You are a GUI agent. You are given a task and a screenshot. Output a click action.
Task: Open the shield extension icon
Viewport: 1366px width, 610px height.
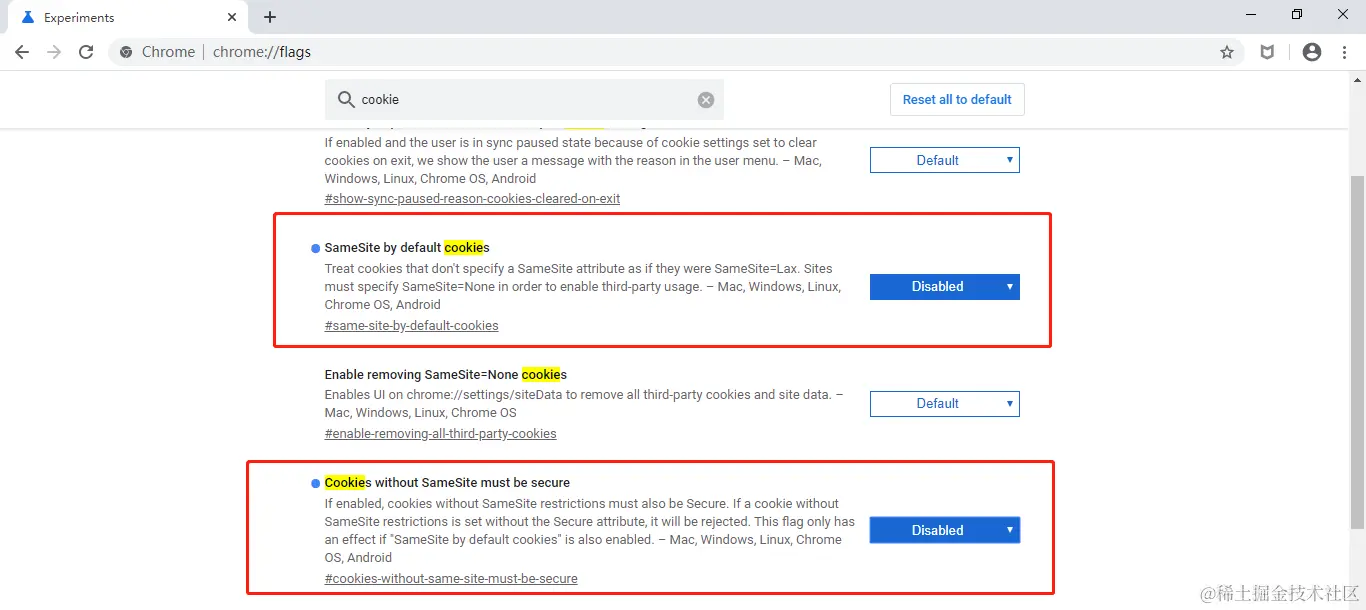(1267, 52)
